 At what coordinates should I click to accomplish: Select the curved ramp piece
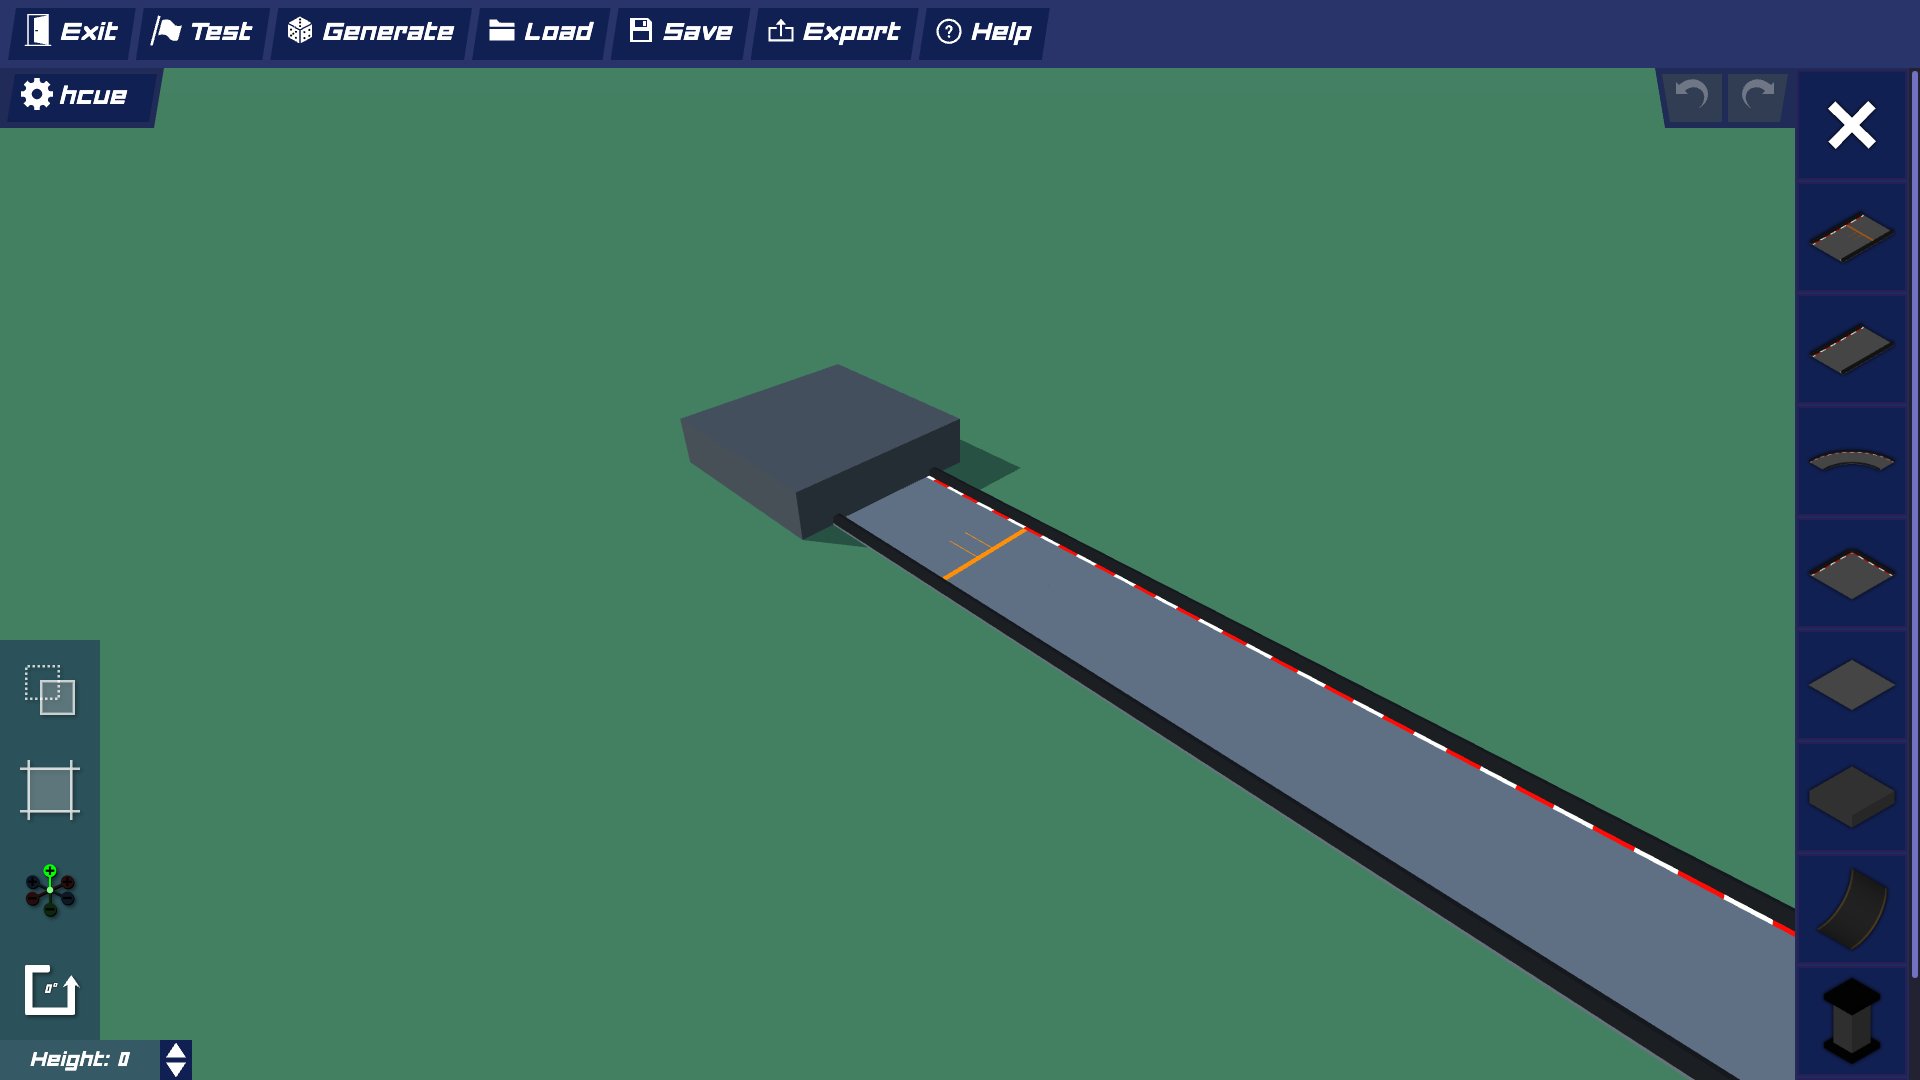click(x=1851, y=908)
